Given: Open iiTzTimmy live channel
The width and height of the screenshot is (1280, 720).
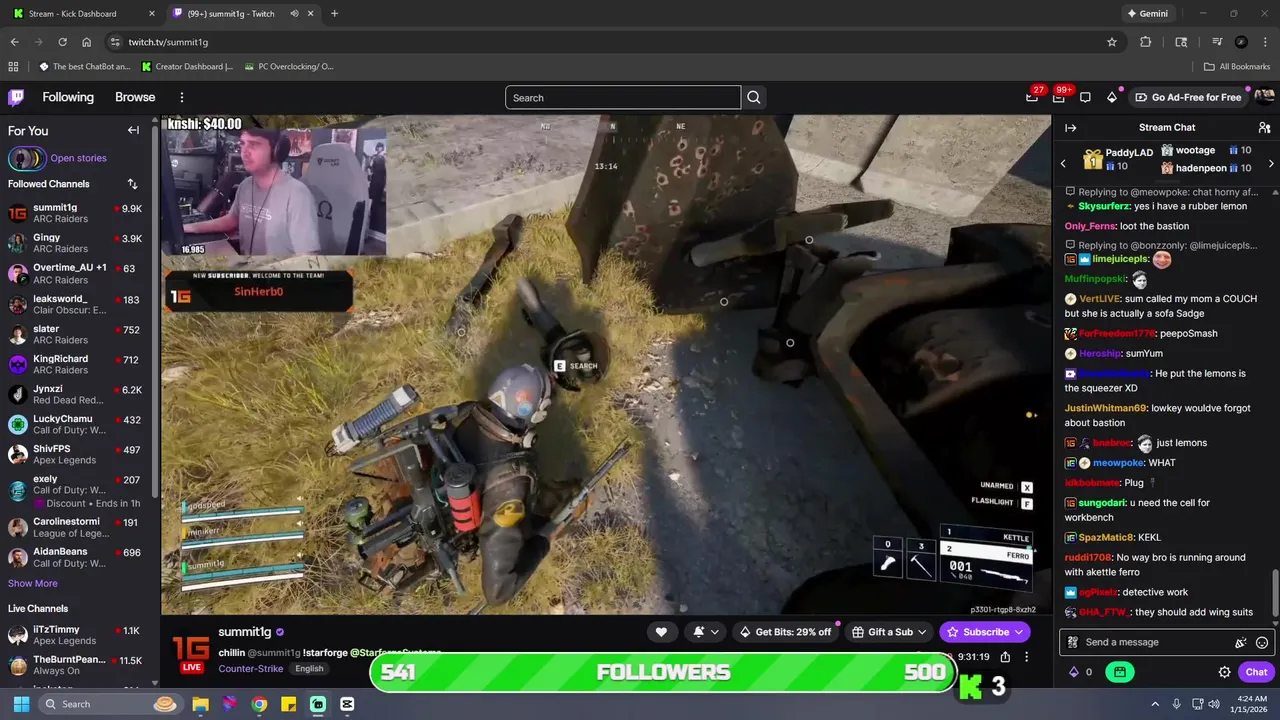Looking at the screenshot, I should tap(77, 635).
